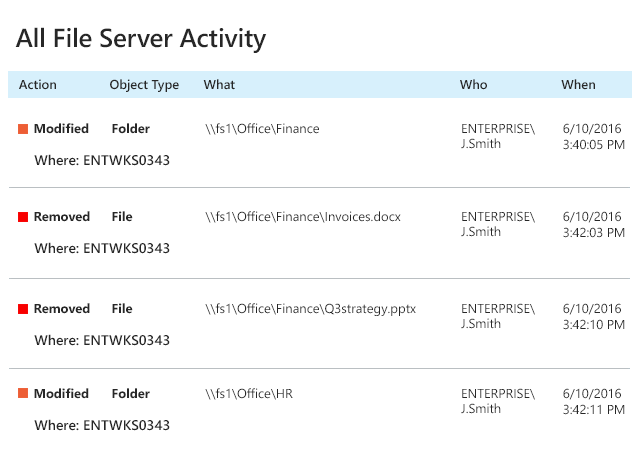
Task: Click the 3:40:05 PM timestamp
Action: click(594, 145)
